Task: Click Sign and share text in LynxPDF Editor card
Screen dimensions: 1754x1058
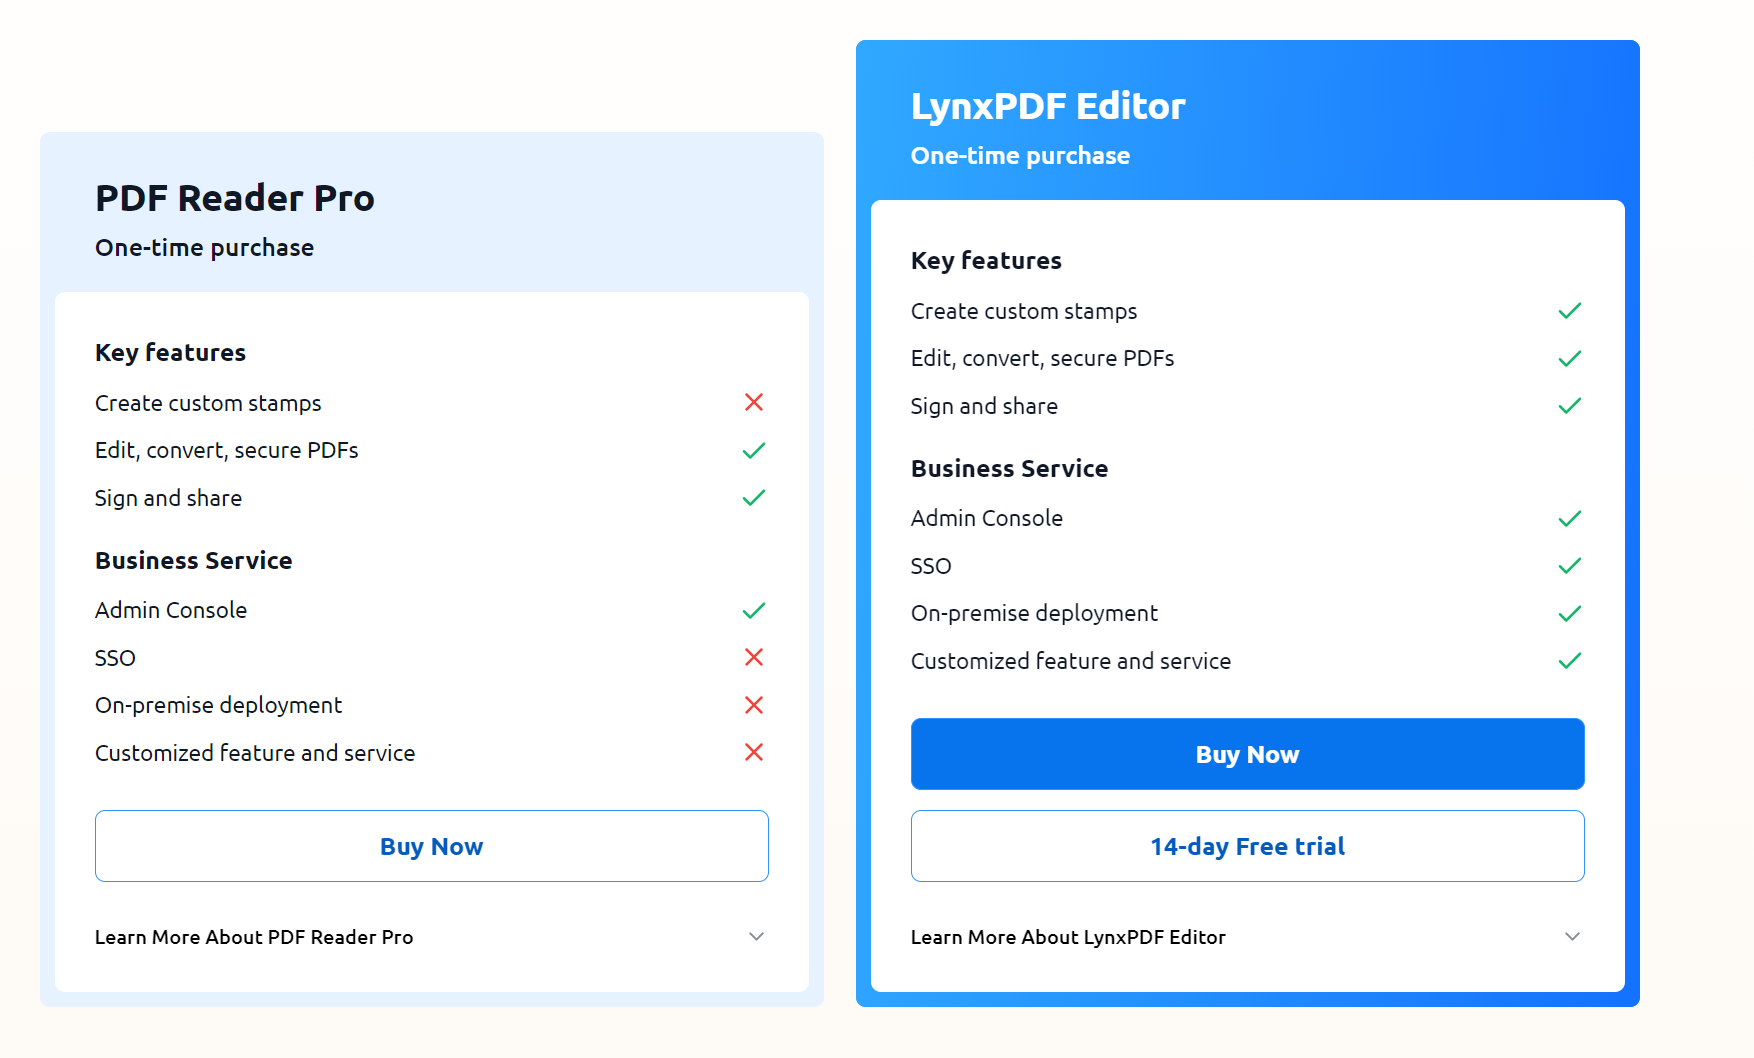Action: point(984,406)
